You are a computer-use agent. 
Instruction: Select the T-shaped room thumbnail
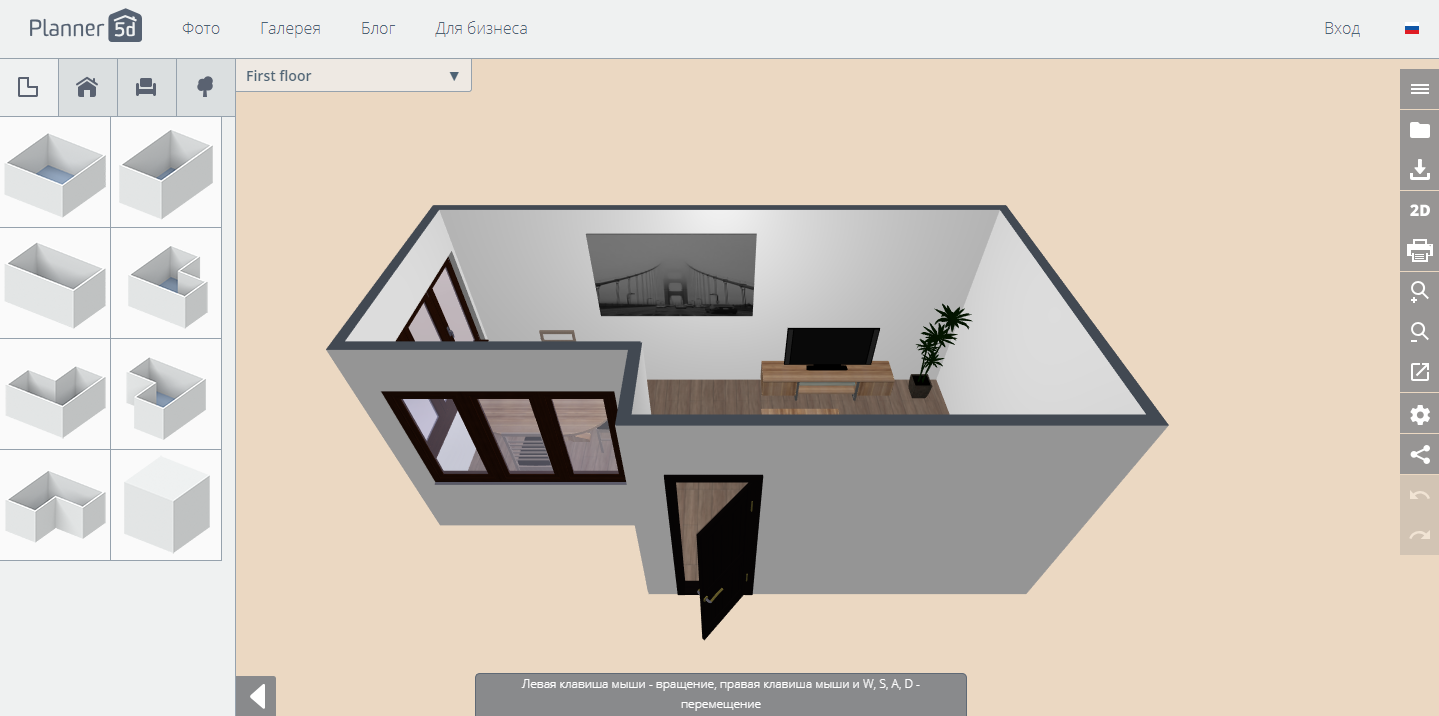[55, 506]
